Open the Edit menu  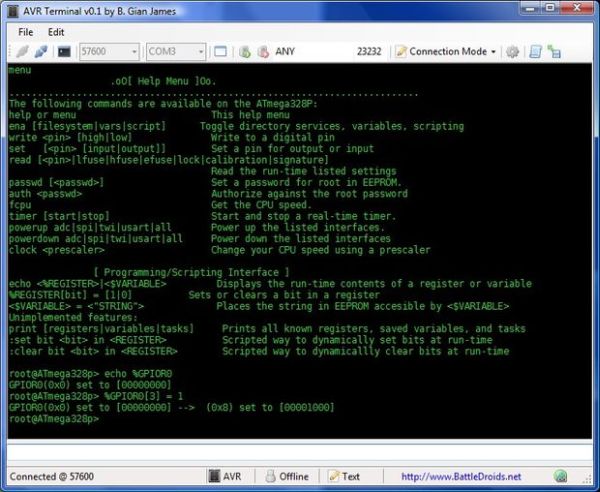[x=56, y=32]
